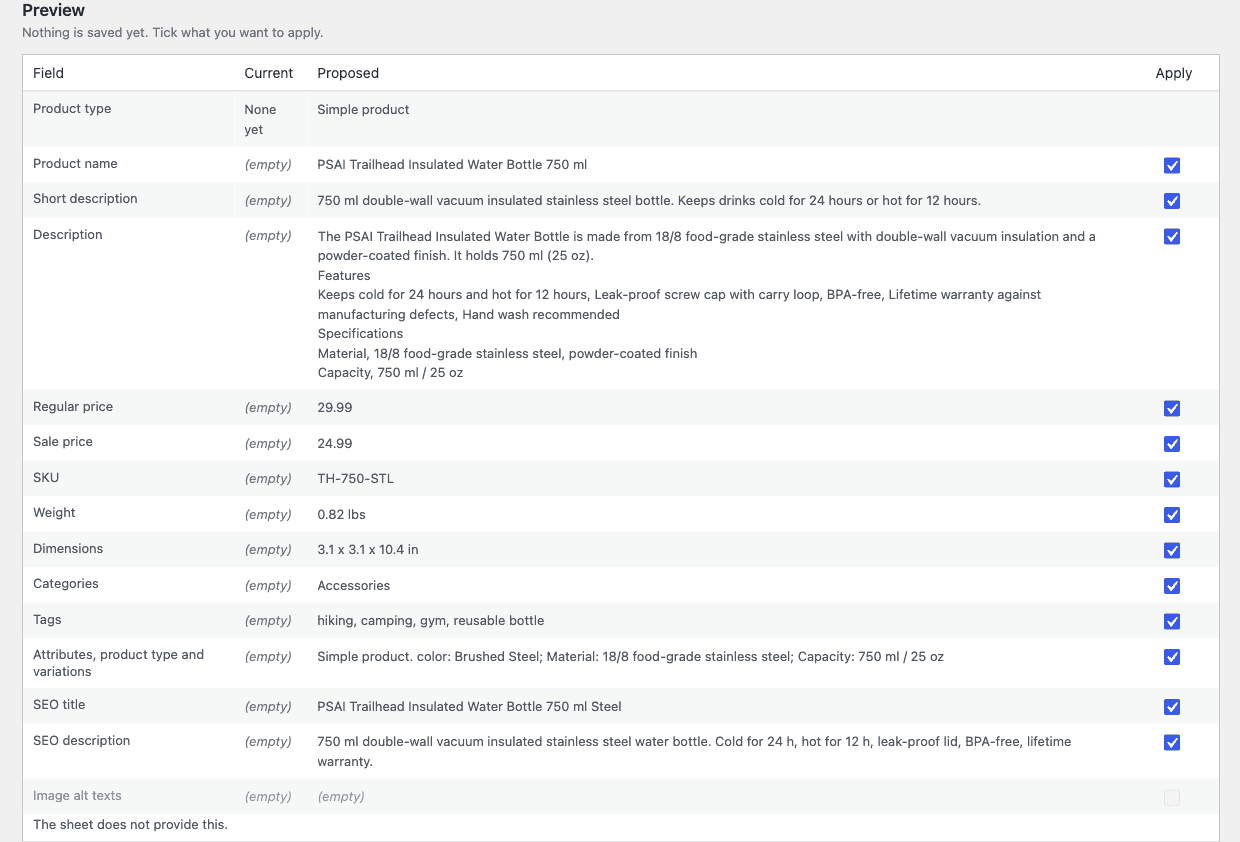Viewport: 1240px width, 842px height.
Task: Click the Current column header
Action: (x=269, y=73)
